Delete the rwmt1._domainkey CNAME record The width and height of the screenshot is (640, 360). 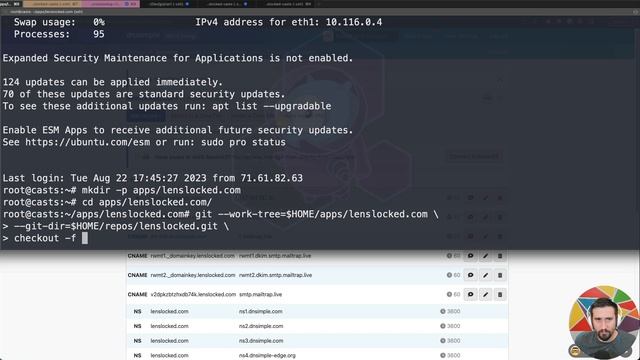tap(500, 256)
